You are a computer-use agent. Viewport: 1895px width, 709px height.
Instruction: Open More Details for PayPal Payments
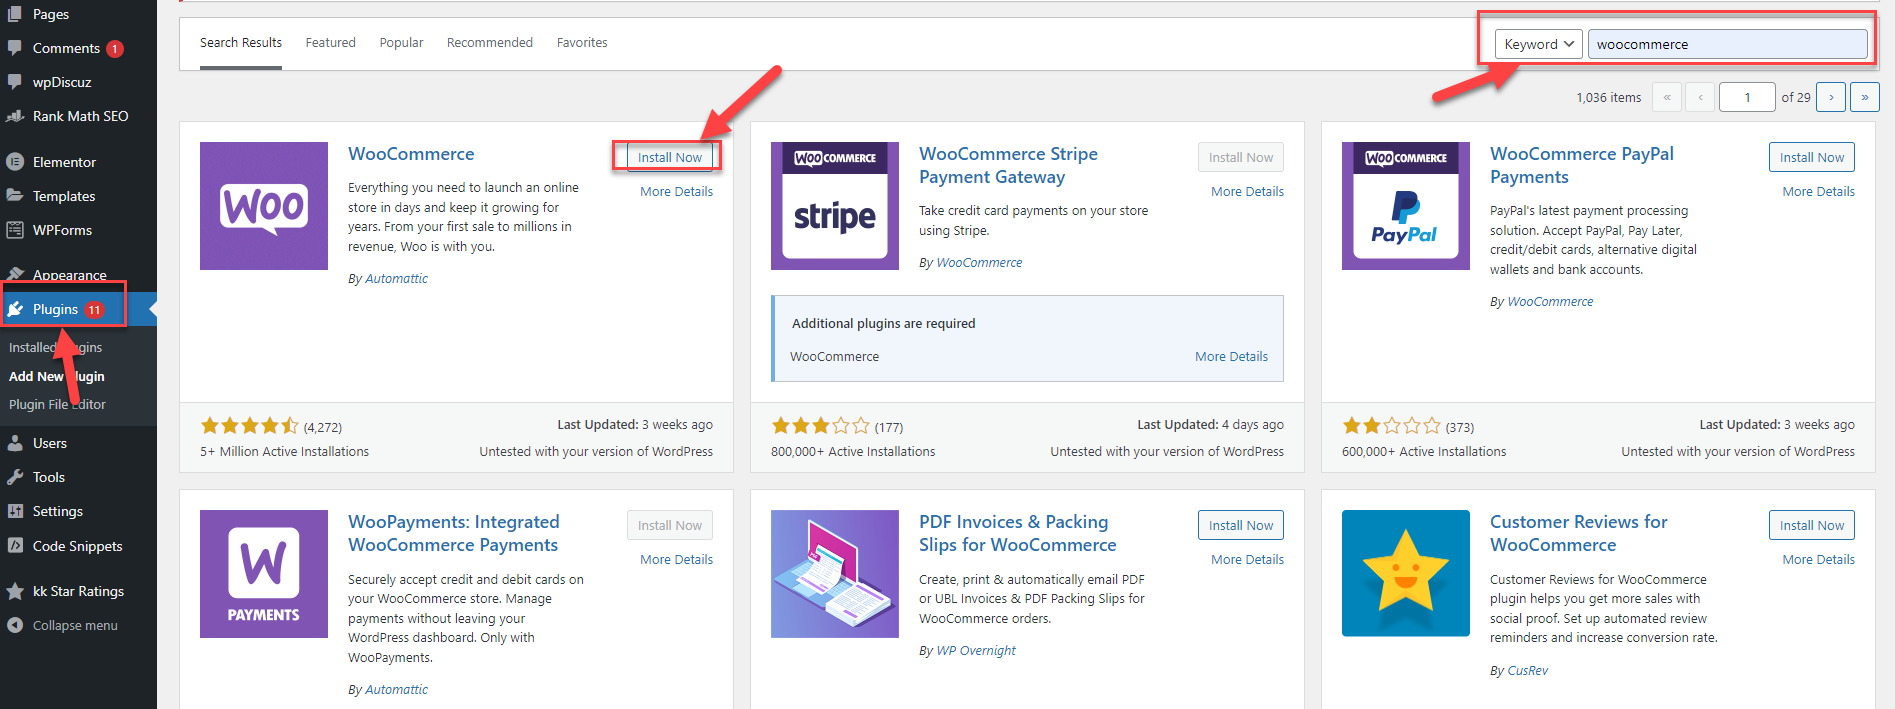[1818, 191]
